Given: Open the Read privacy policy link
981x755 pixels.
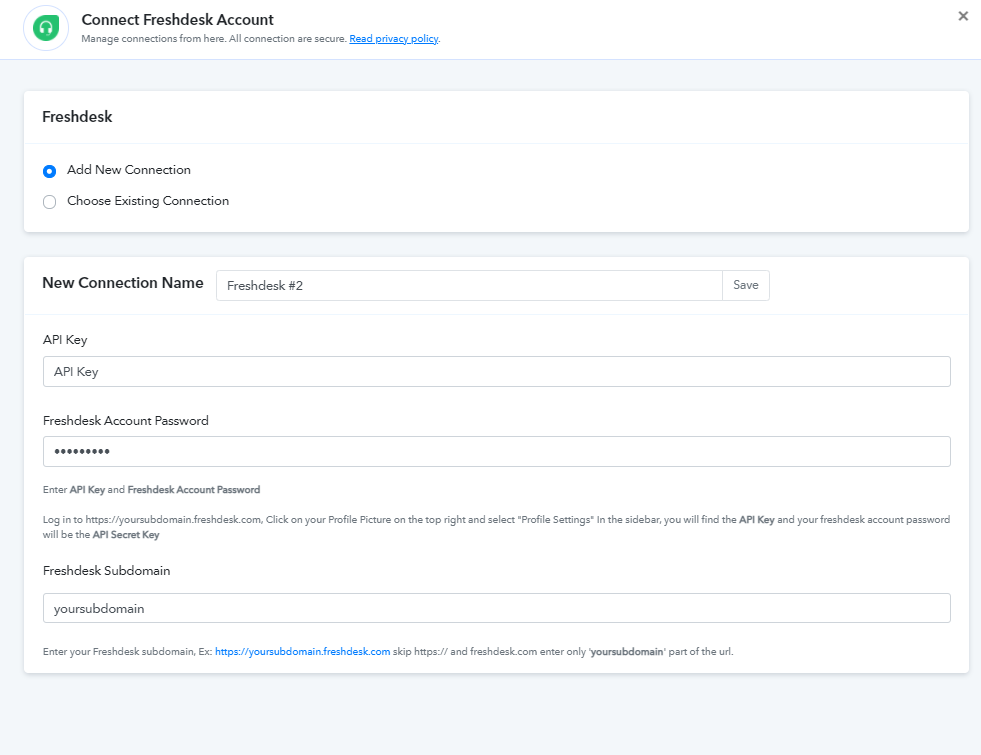Looking at the screenshot, I should point(394,39).
